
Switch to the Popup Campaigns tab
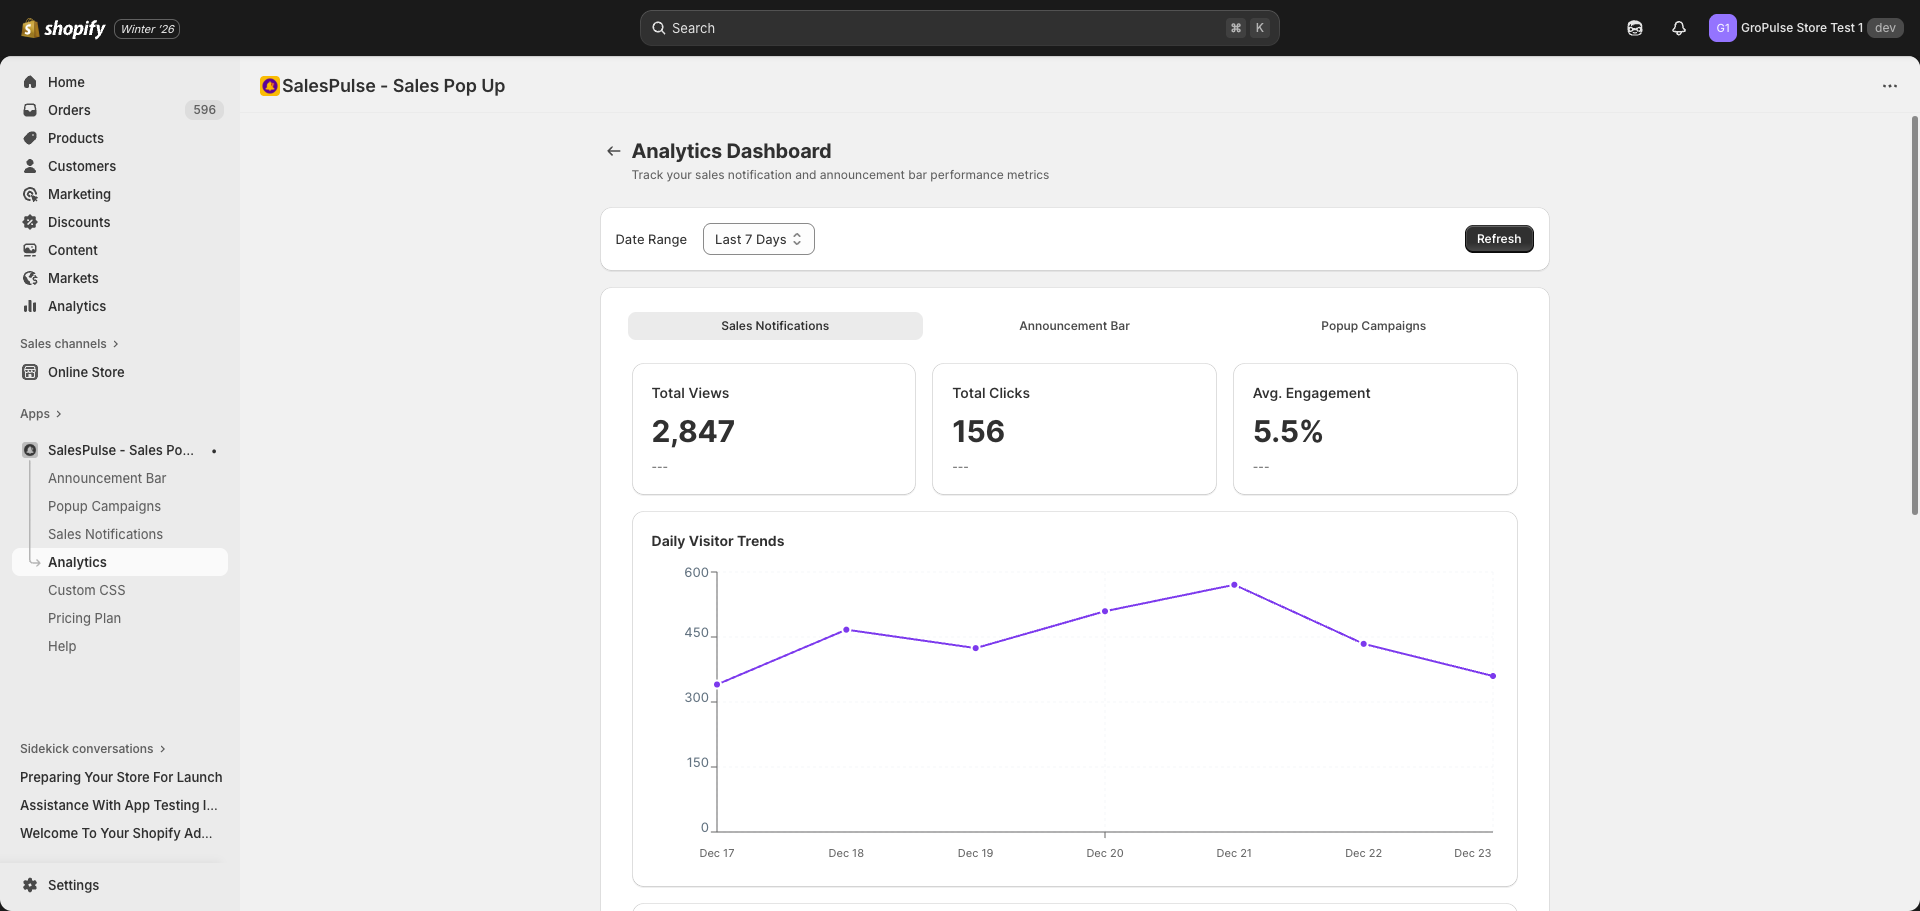1373,325
